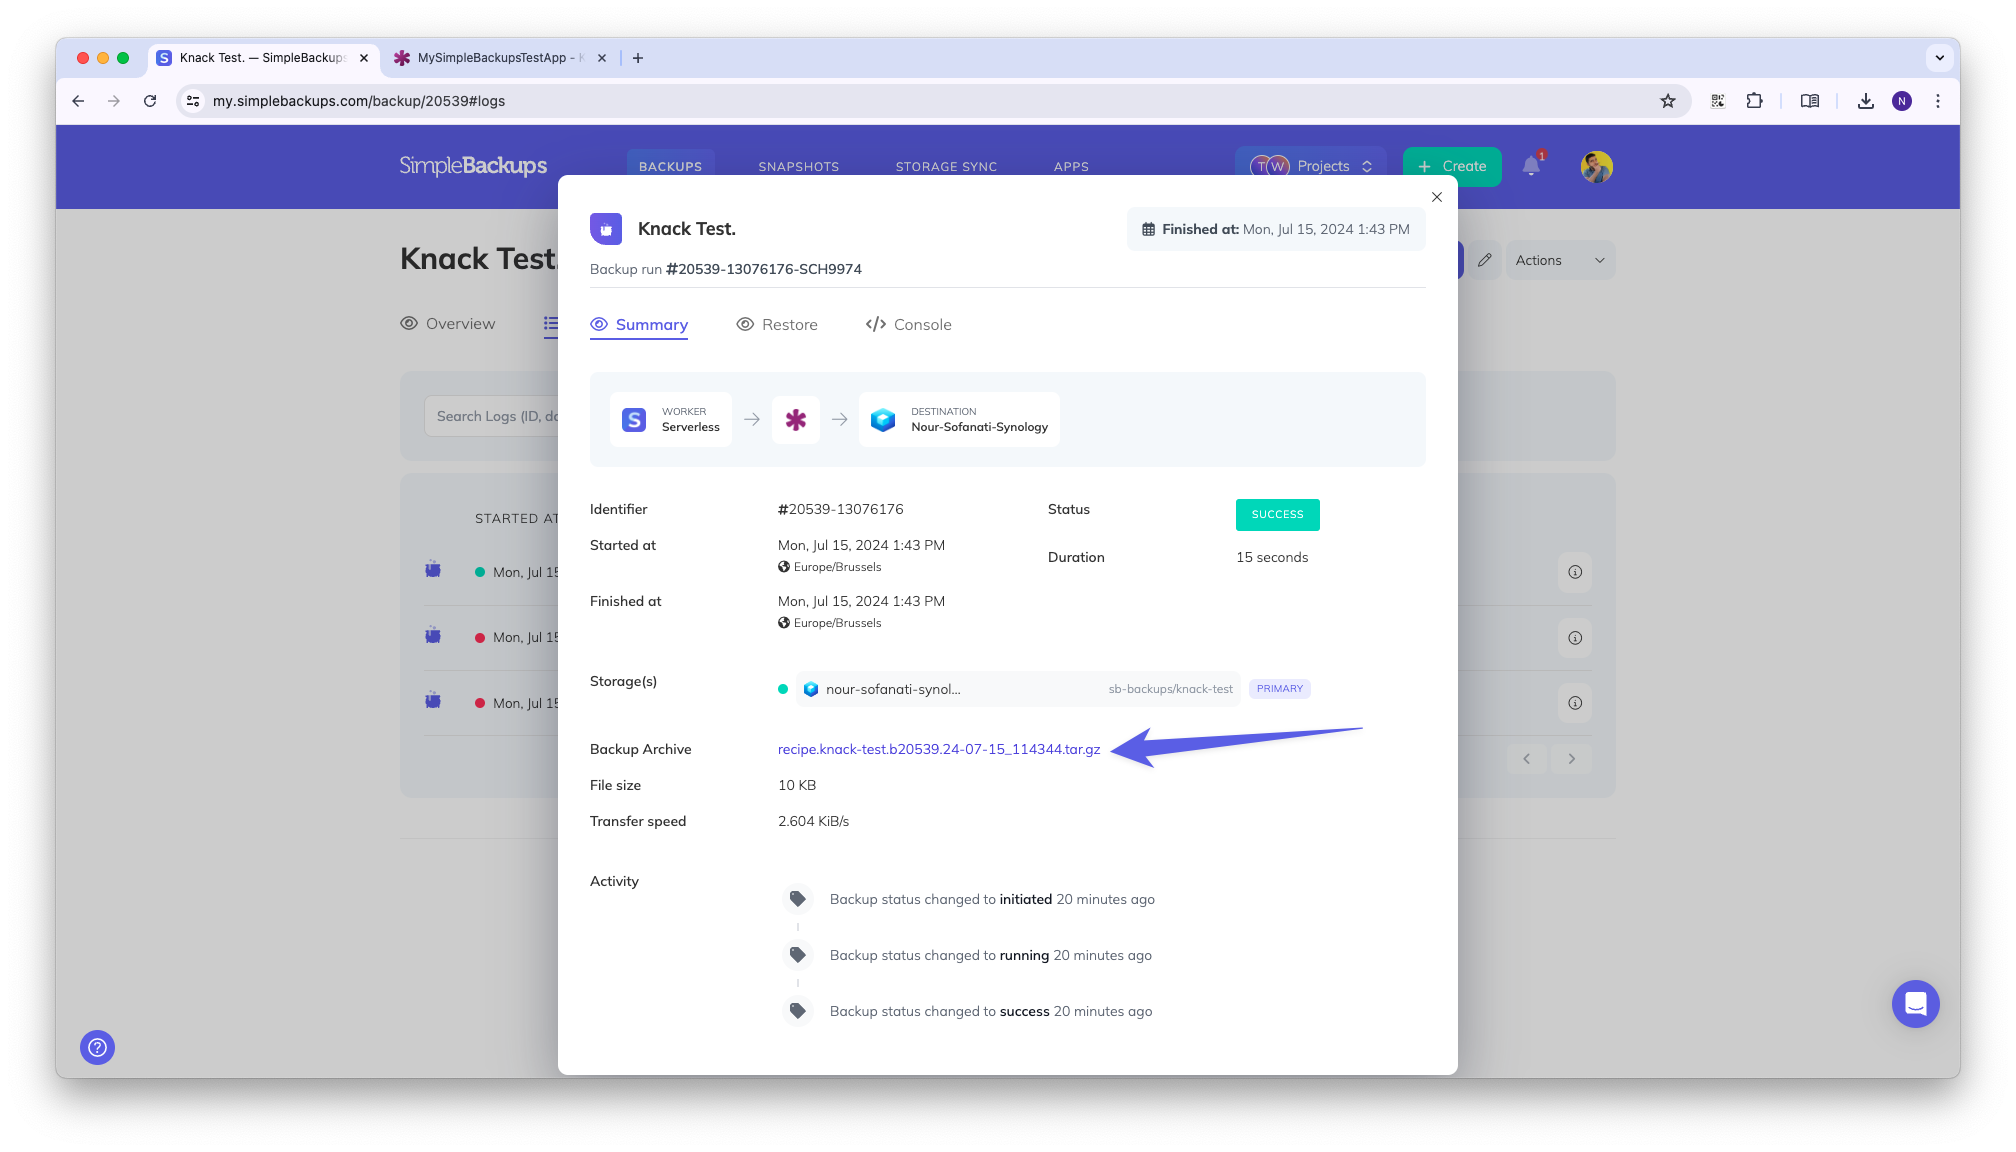Viewport: 2016px width, 1152px height.
Task: Click the green Create button
Action: (1452, 166)
